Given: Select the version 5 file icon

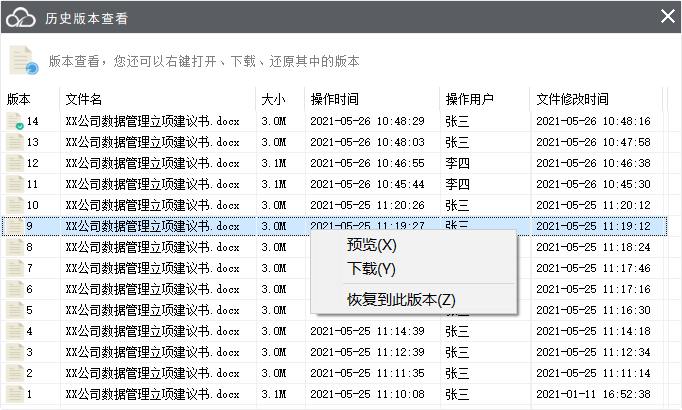Looking at the screenshot, I should pyautogui.click(x=14, y=310).
